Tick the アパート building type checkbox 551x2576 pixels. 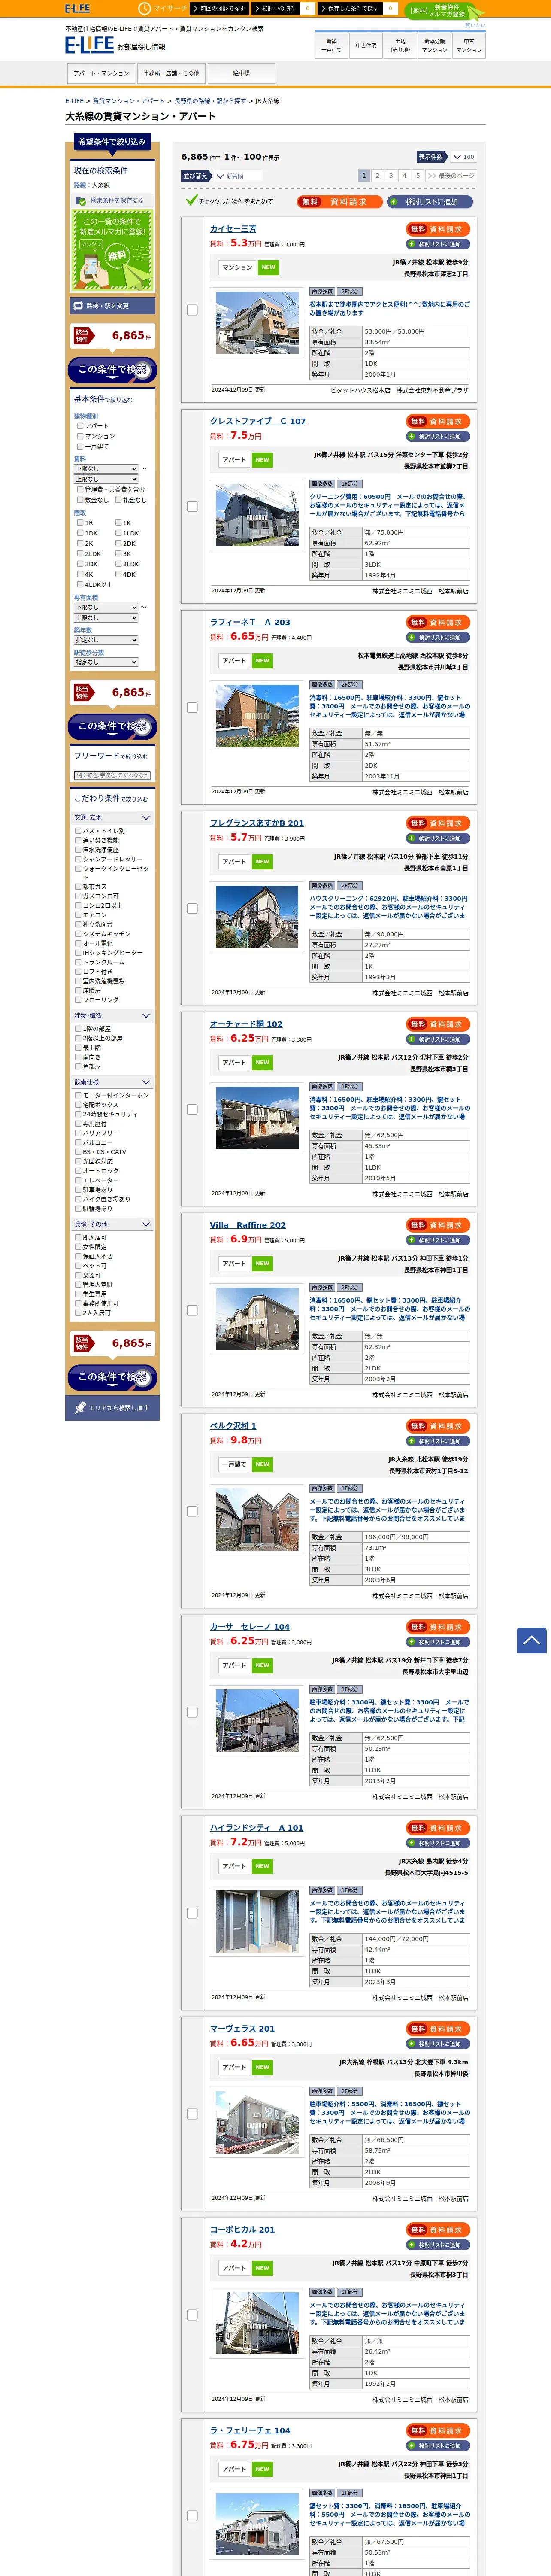coord(80,426)
